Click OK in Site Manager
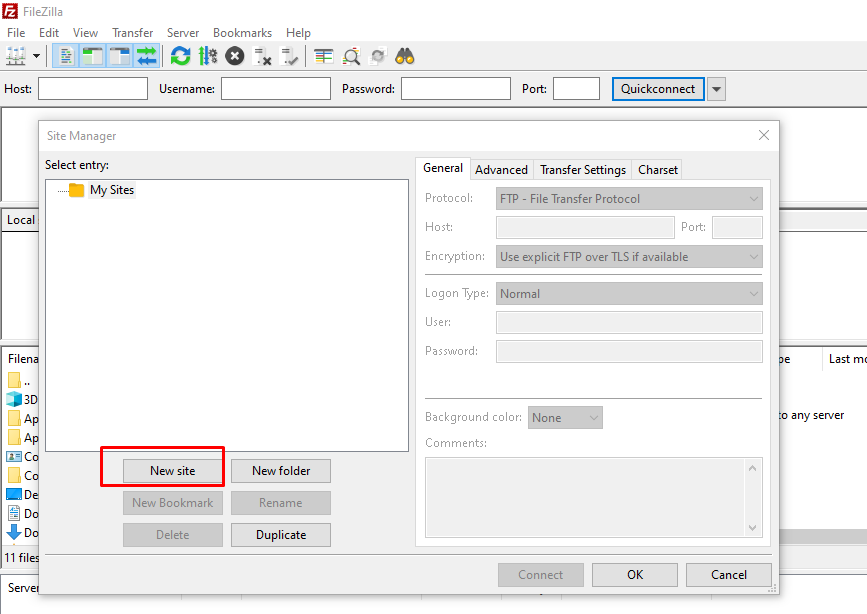 (635, 575)
